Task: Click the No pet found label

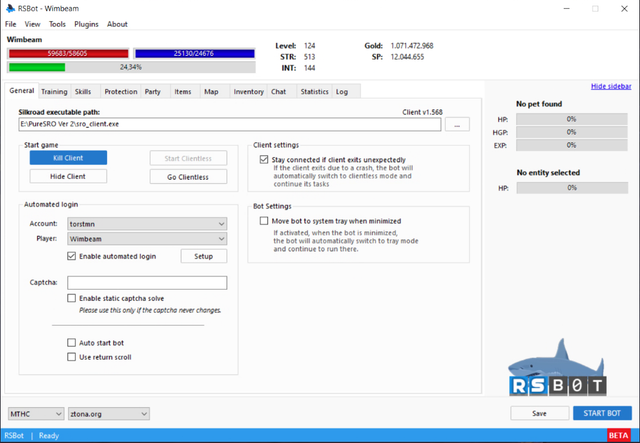Action: (539, 104)
